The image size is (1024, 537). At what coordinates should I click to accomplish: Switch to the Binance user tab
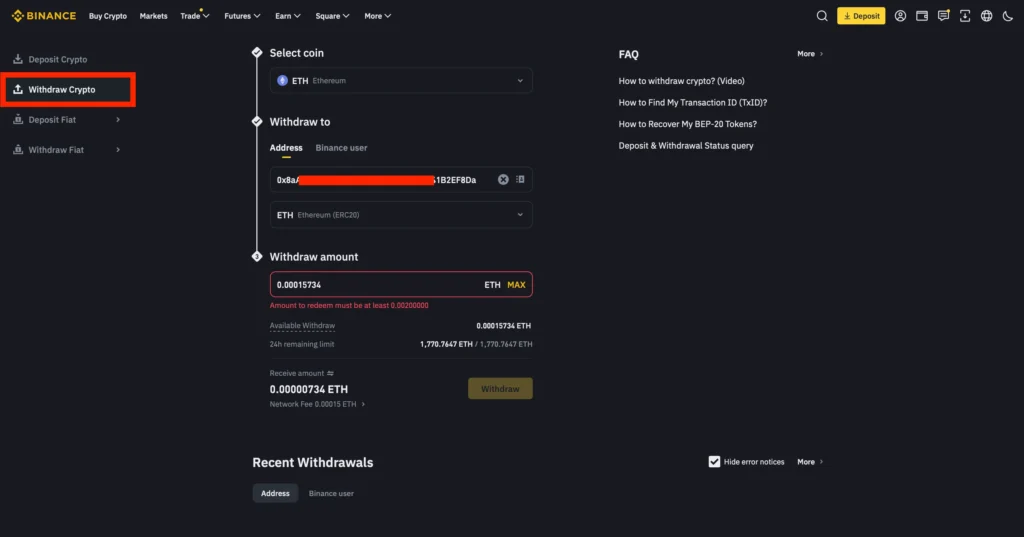pyautogui.click(x=341, y=148)
